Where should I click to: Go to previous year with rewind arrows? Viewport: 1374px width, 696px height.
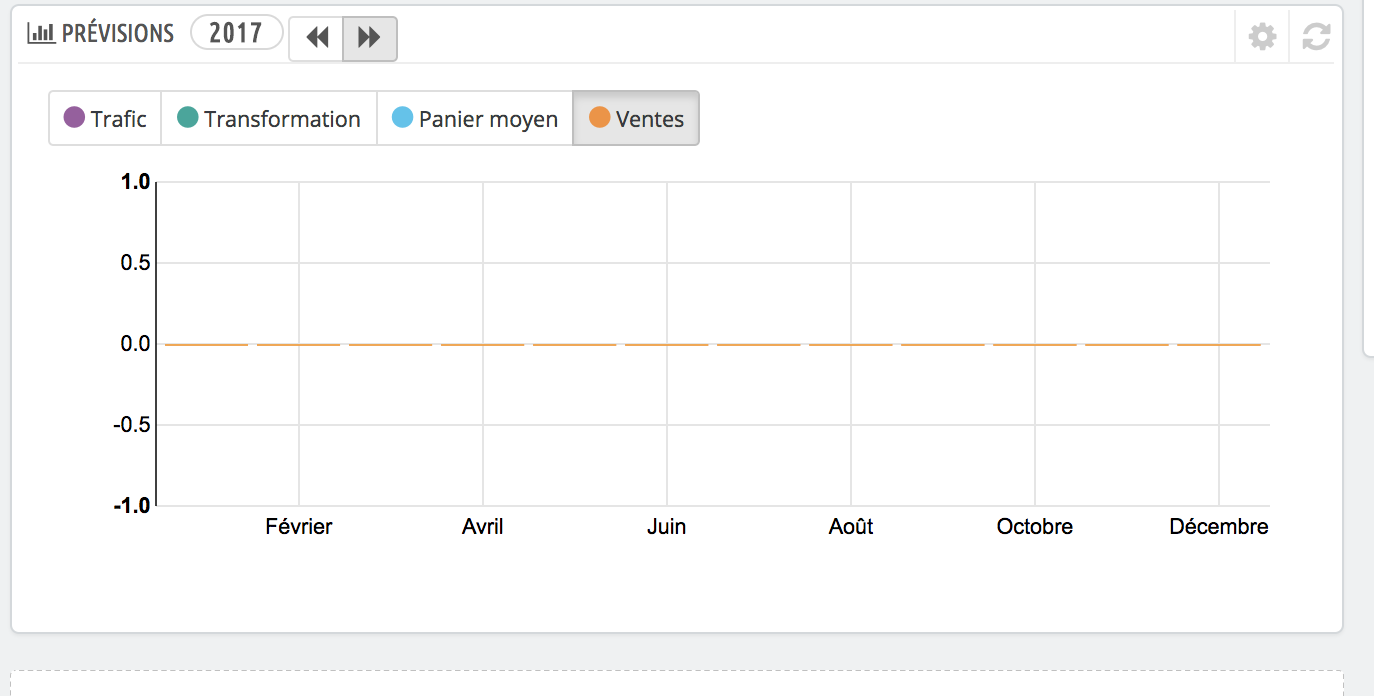tap(317, 38)
